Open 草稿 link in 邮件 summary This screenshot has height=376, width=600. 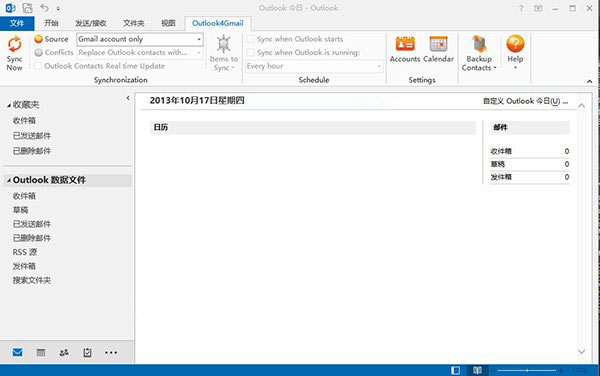tap(497, 164)
